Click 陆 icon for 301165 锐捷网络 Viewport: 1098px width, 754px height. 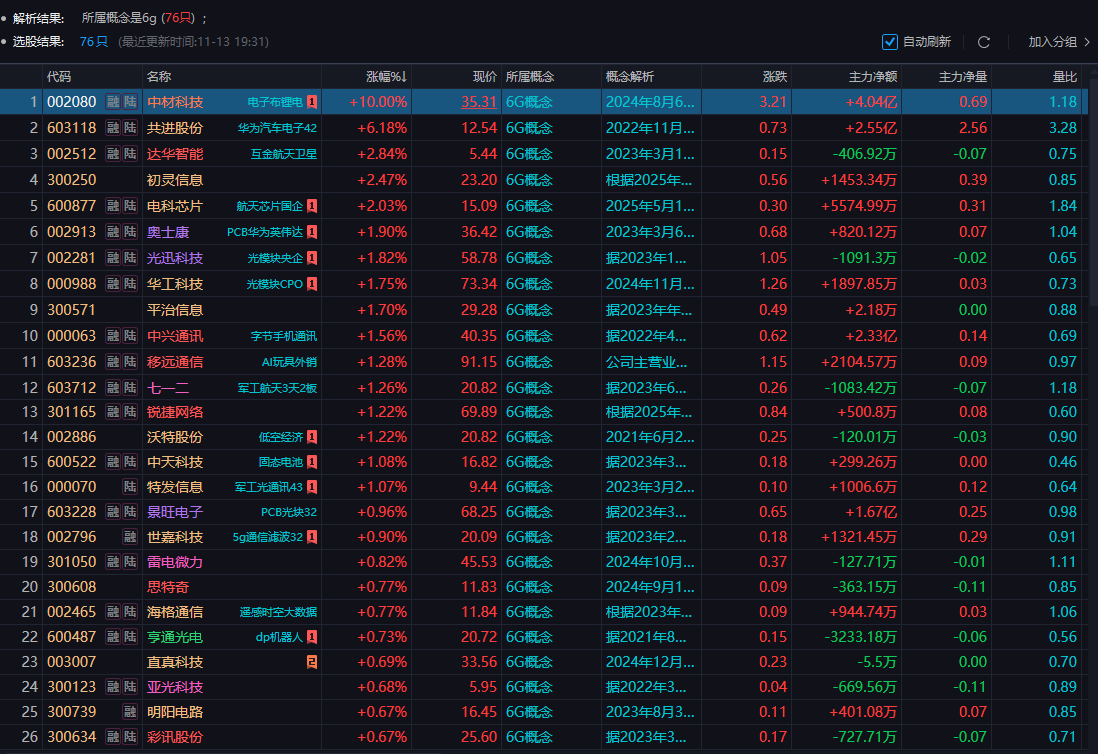[x=130, y=412]
